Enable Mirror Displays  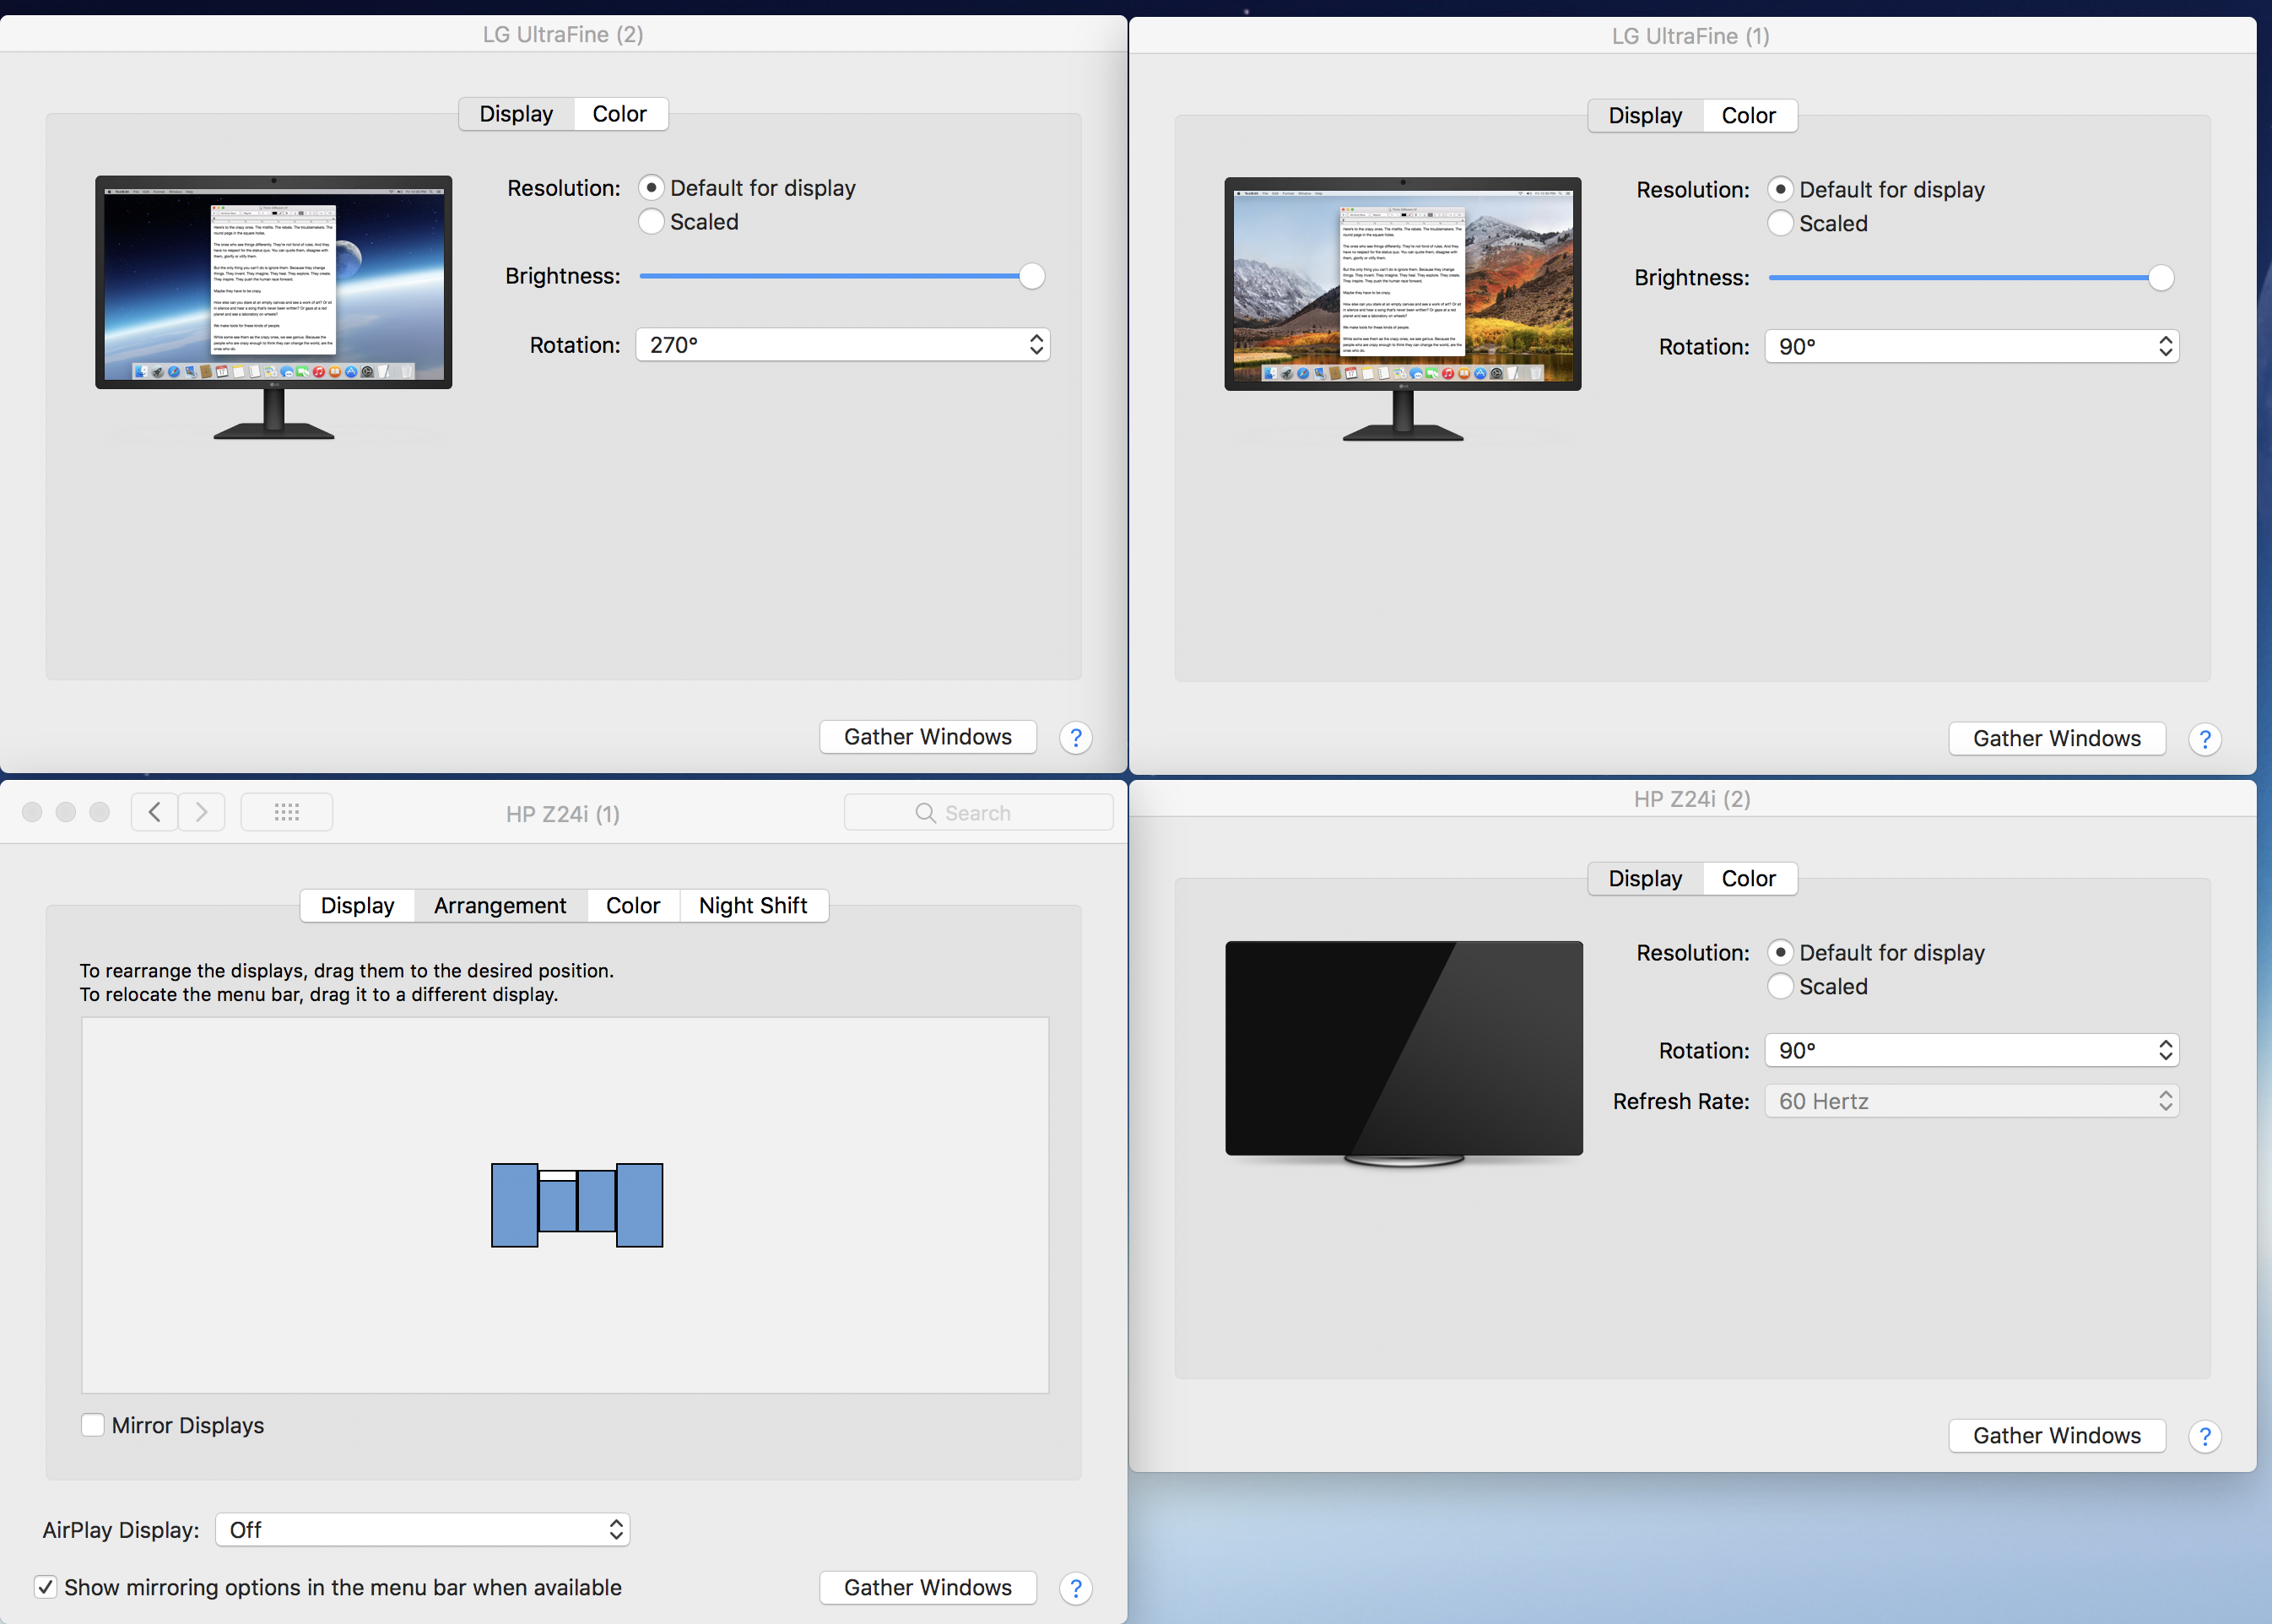(x=92, y=1424)
